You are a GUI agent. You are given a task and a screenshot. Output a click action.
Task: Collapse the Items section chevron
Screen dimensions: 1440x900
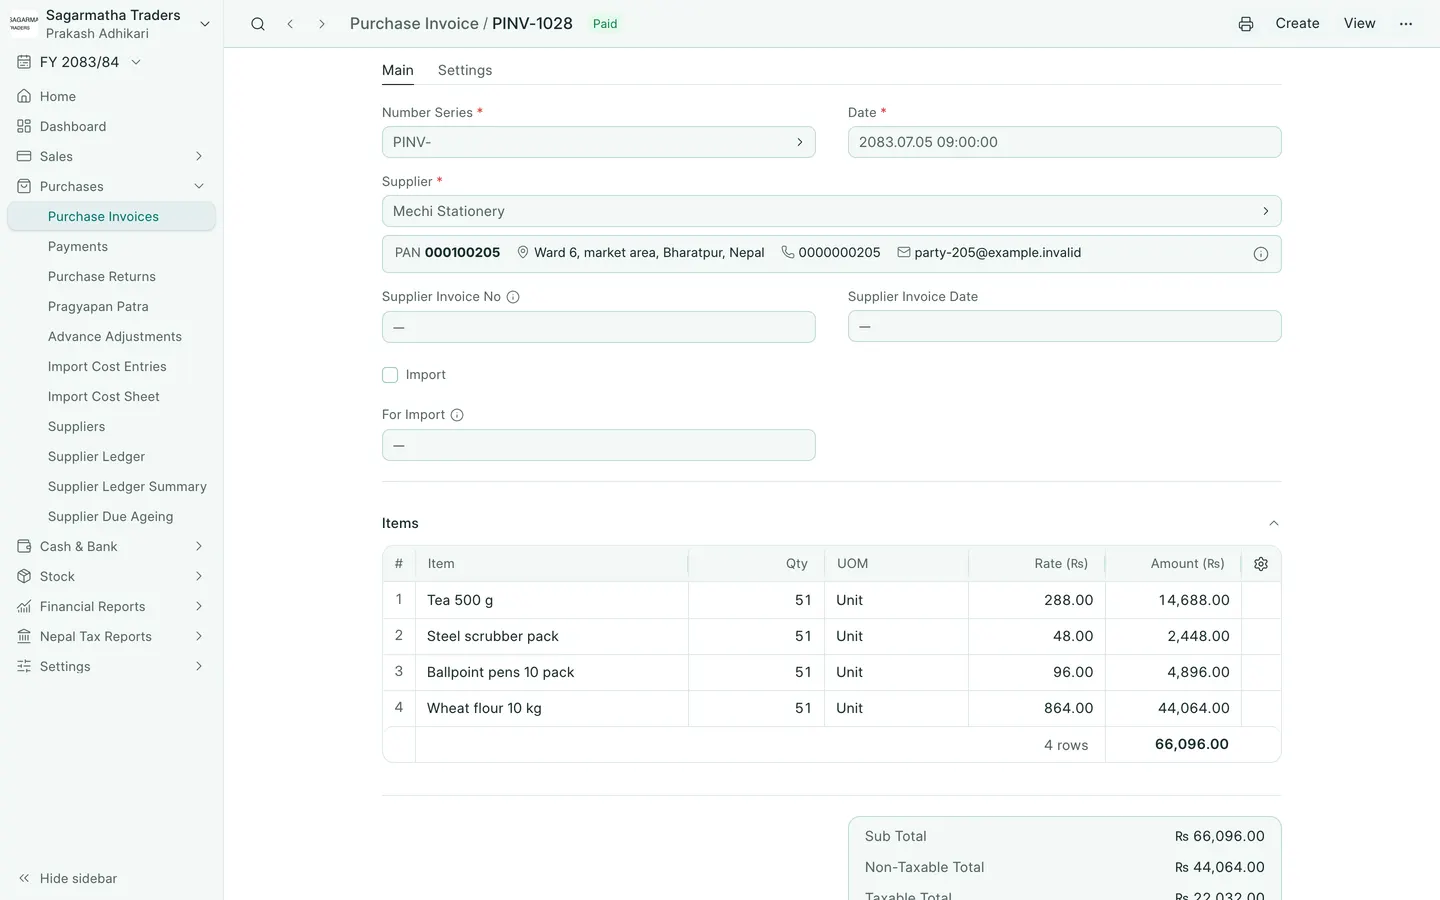1274,524
